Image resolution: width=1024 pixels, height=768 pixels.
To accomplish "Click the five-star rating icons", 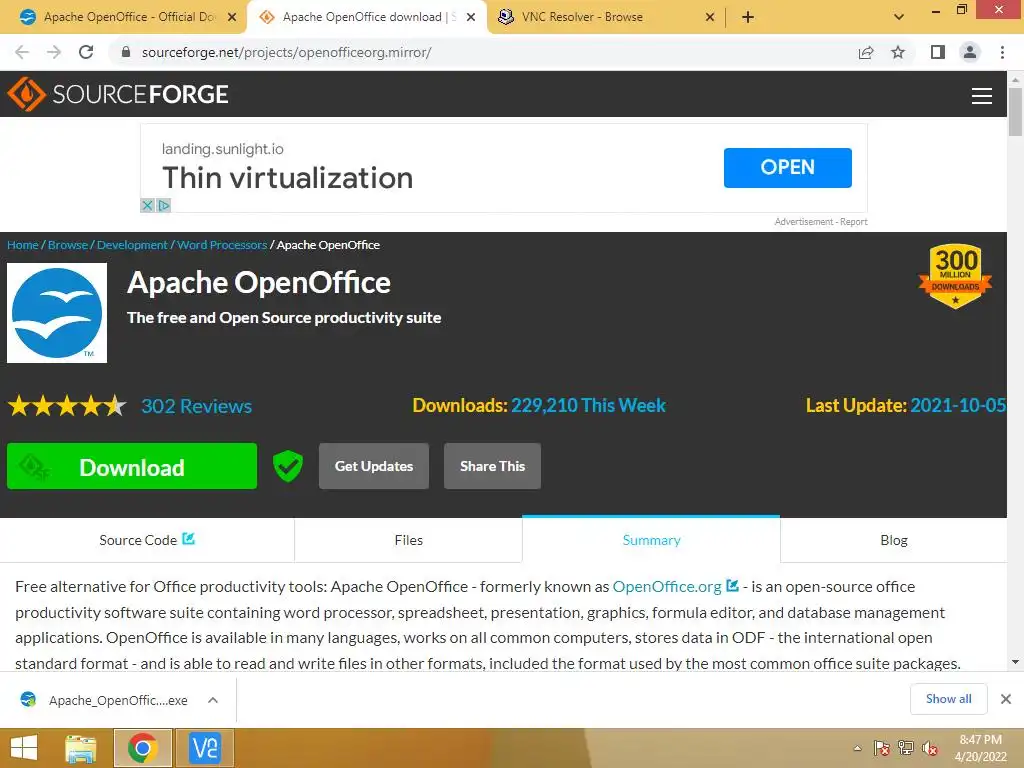I will click(x=67, y=406).
